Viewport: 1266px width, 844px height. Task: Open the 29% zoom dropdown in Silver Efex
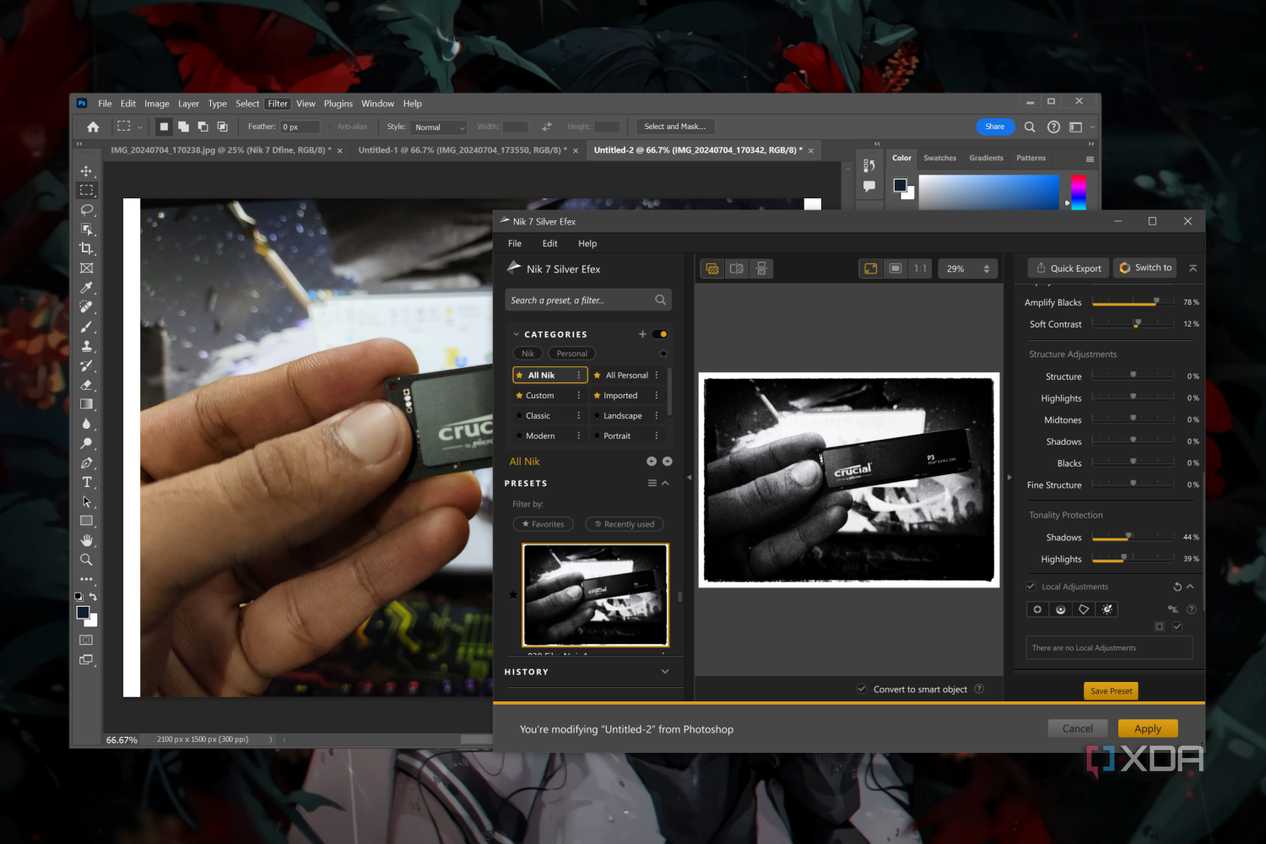[967, 268]
